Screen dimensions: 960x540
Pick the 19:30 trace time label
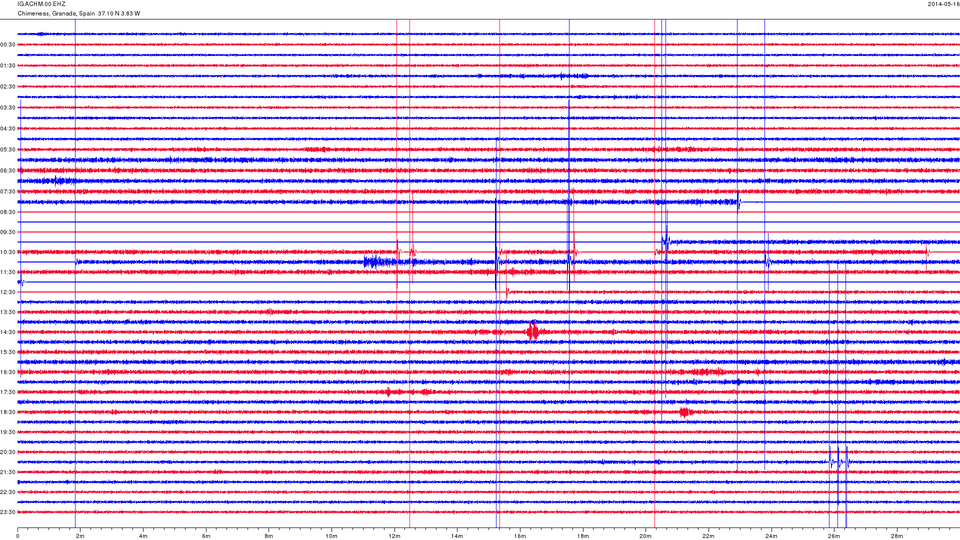[x=8, y=432]
